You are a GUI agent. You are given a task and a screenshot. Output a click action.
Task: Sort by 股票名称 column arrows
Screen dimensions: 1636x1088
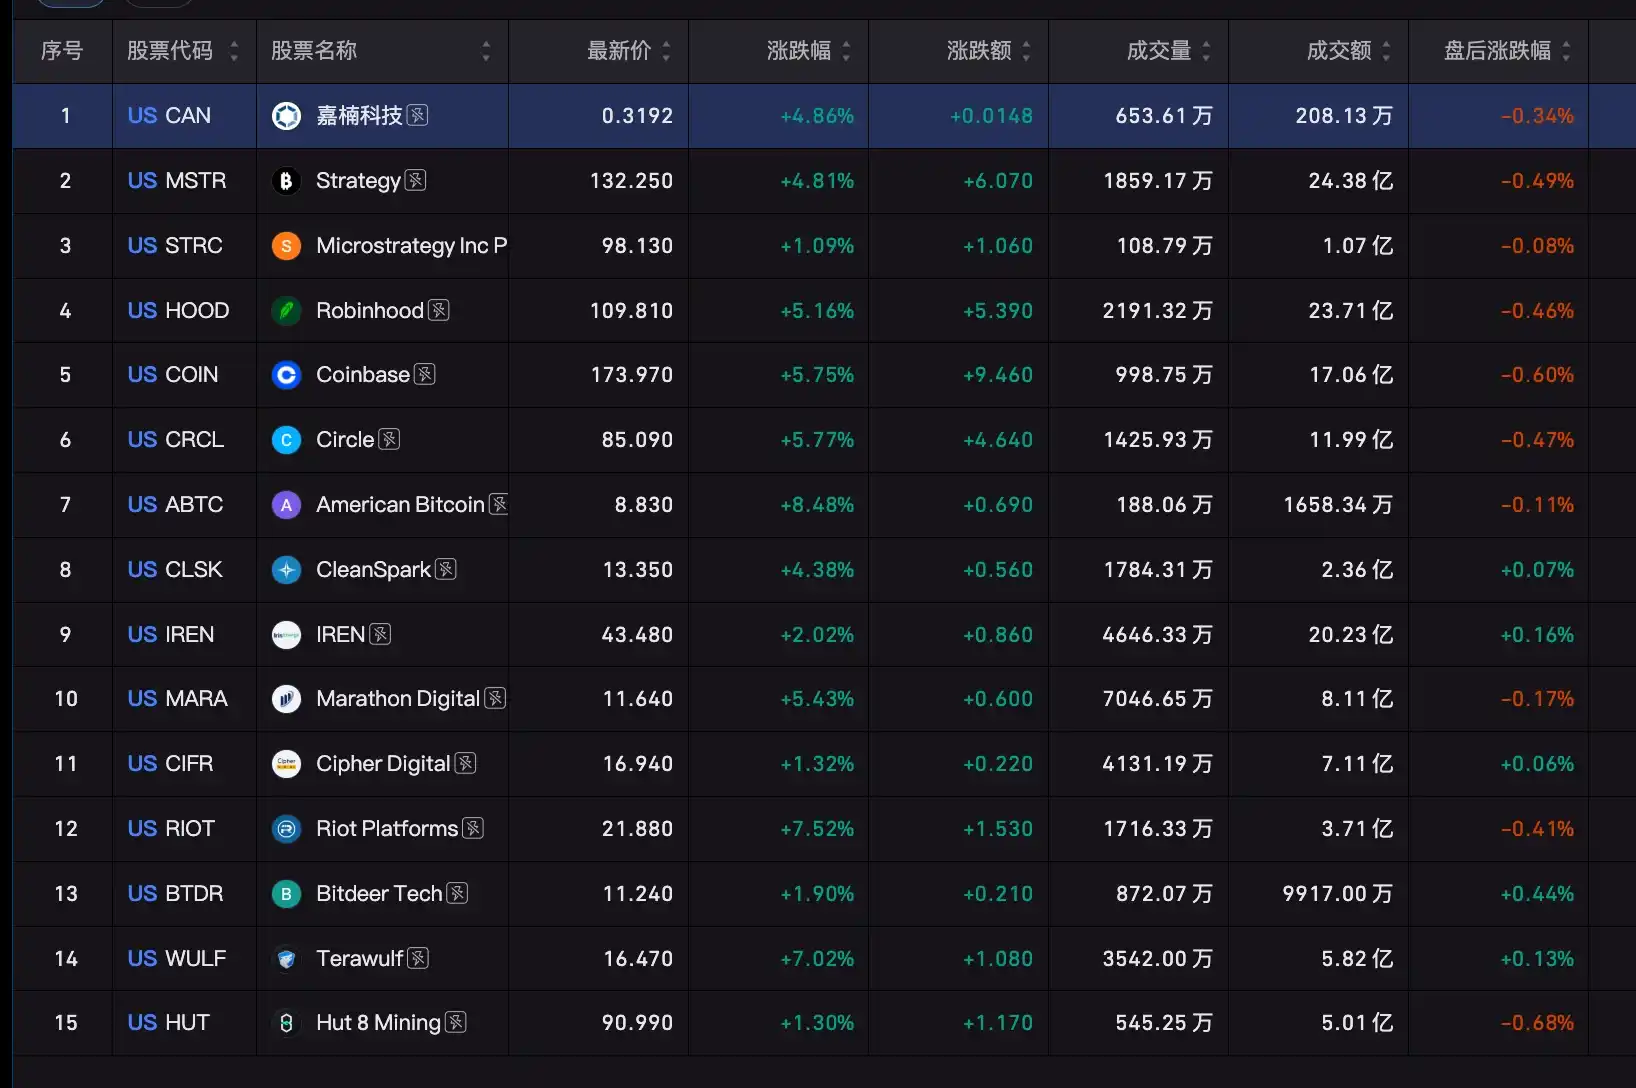[486, 51]
